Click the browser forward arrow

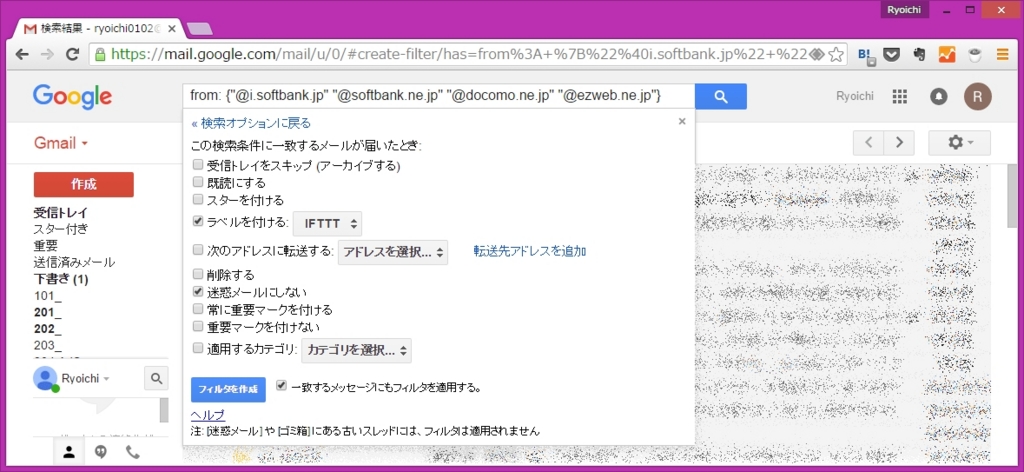tap(47, 54)
